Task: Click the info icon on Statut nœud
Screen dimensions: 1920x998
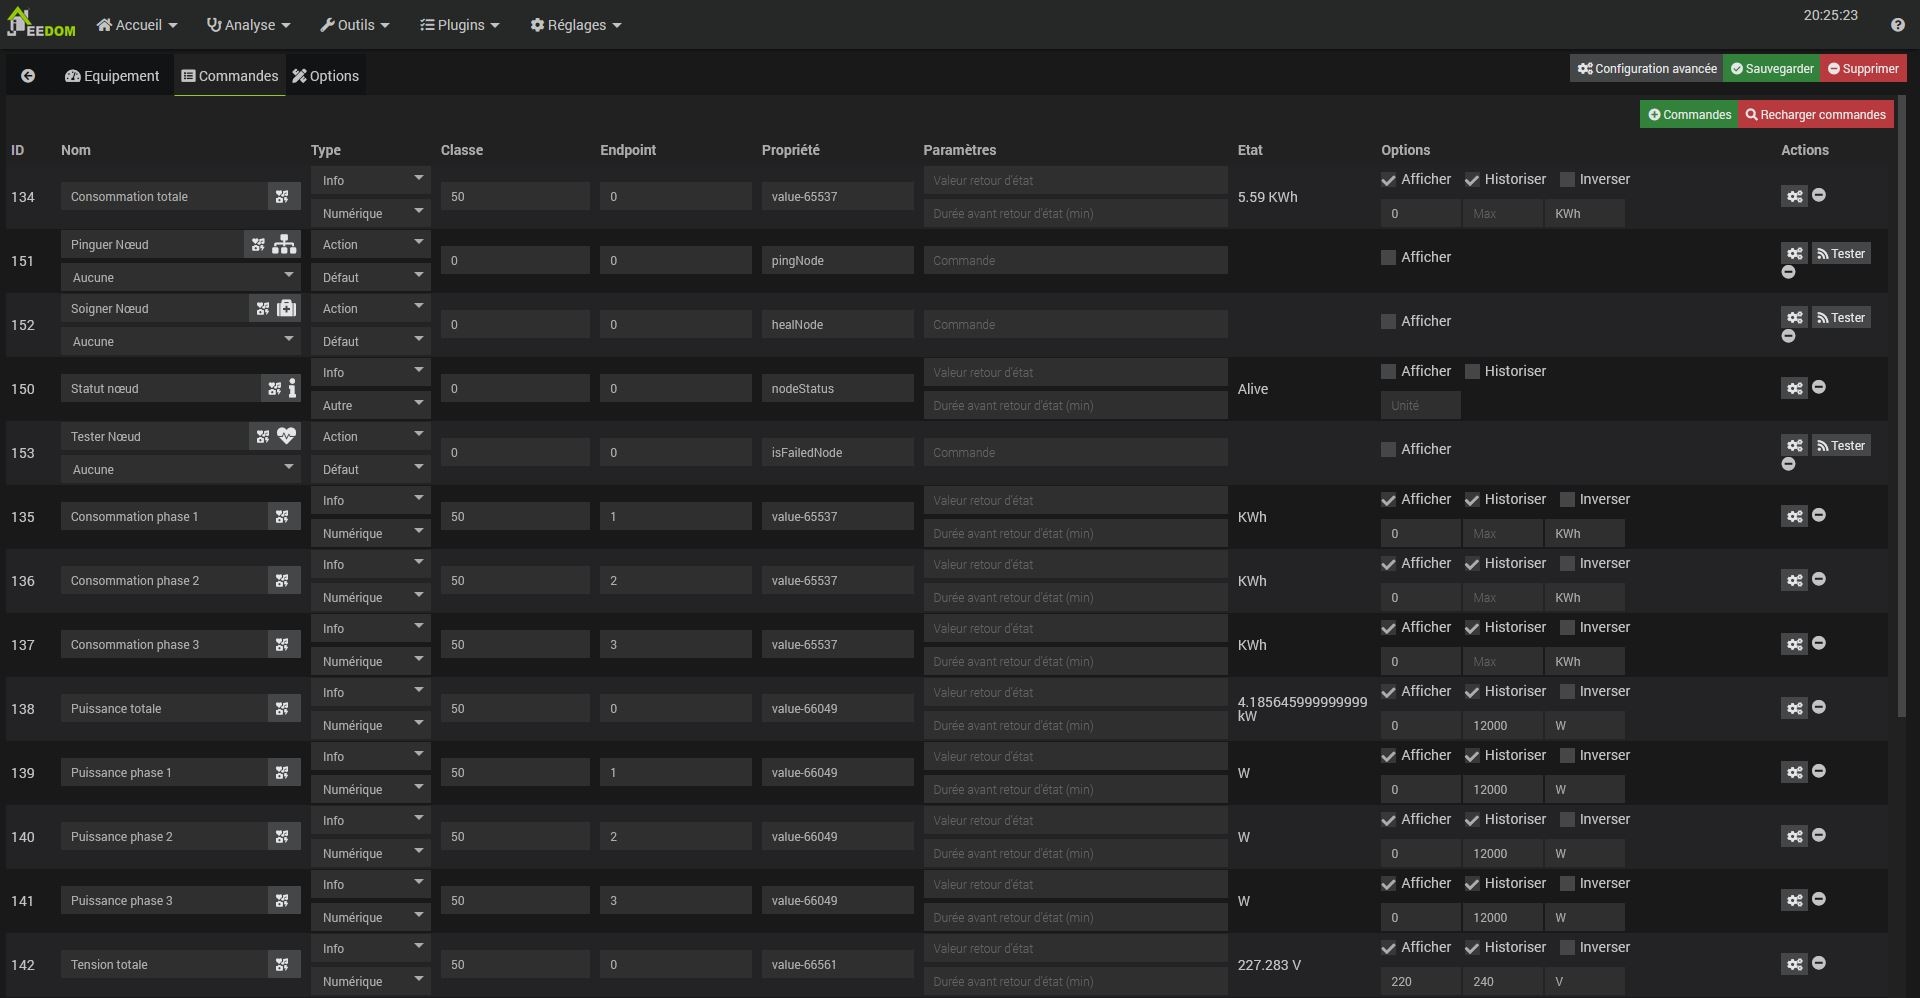Action: (x=292, y=388)
